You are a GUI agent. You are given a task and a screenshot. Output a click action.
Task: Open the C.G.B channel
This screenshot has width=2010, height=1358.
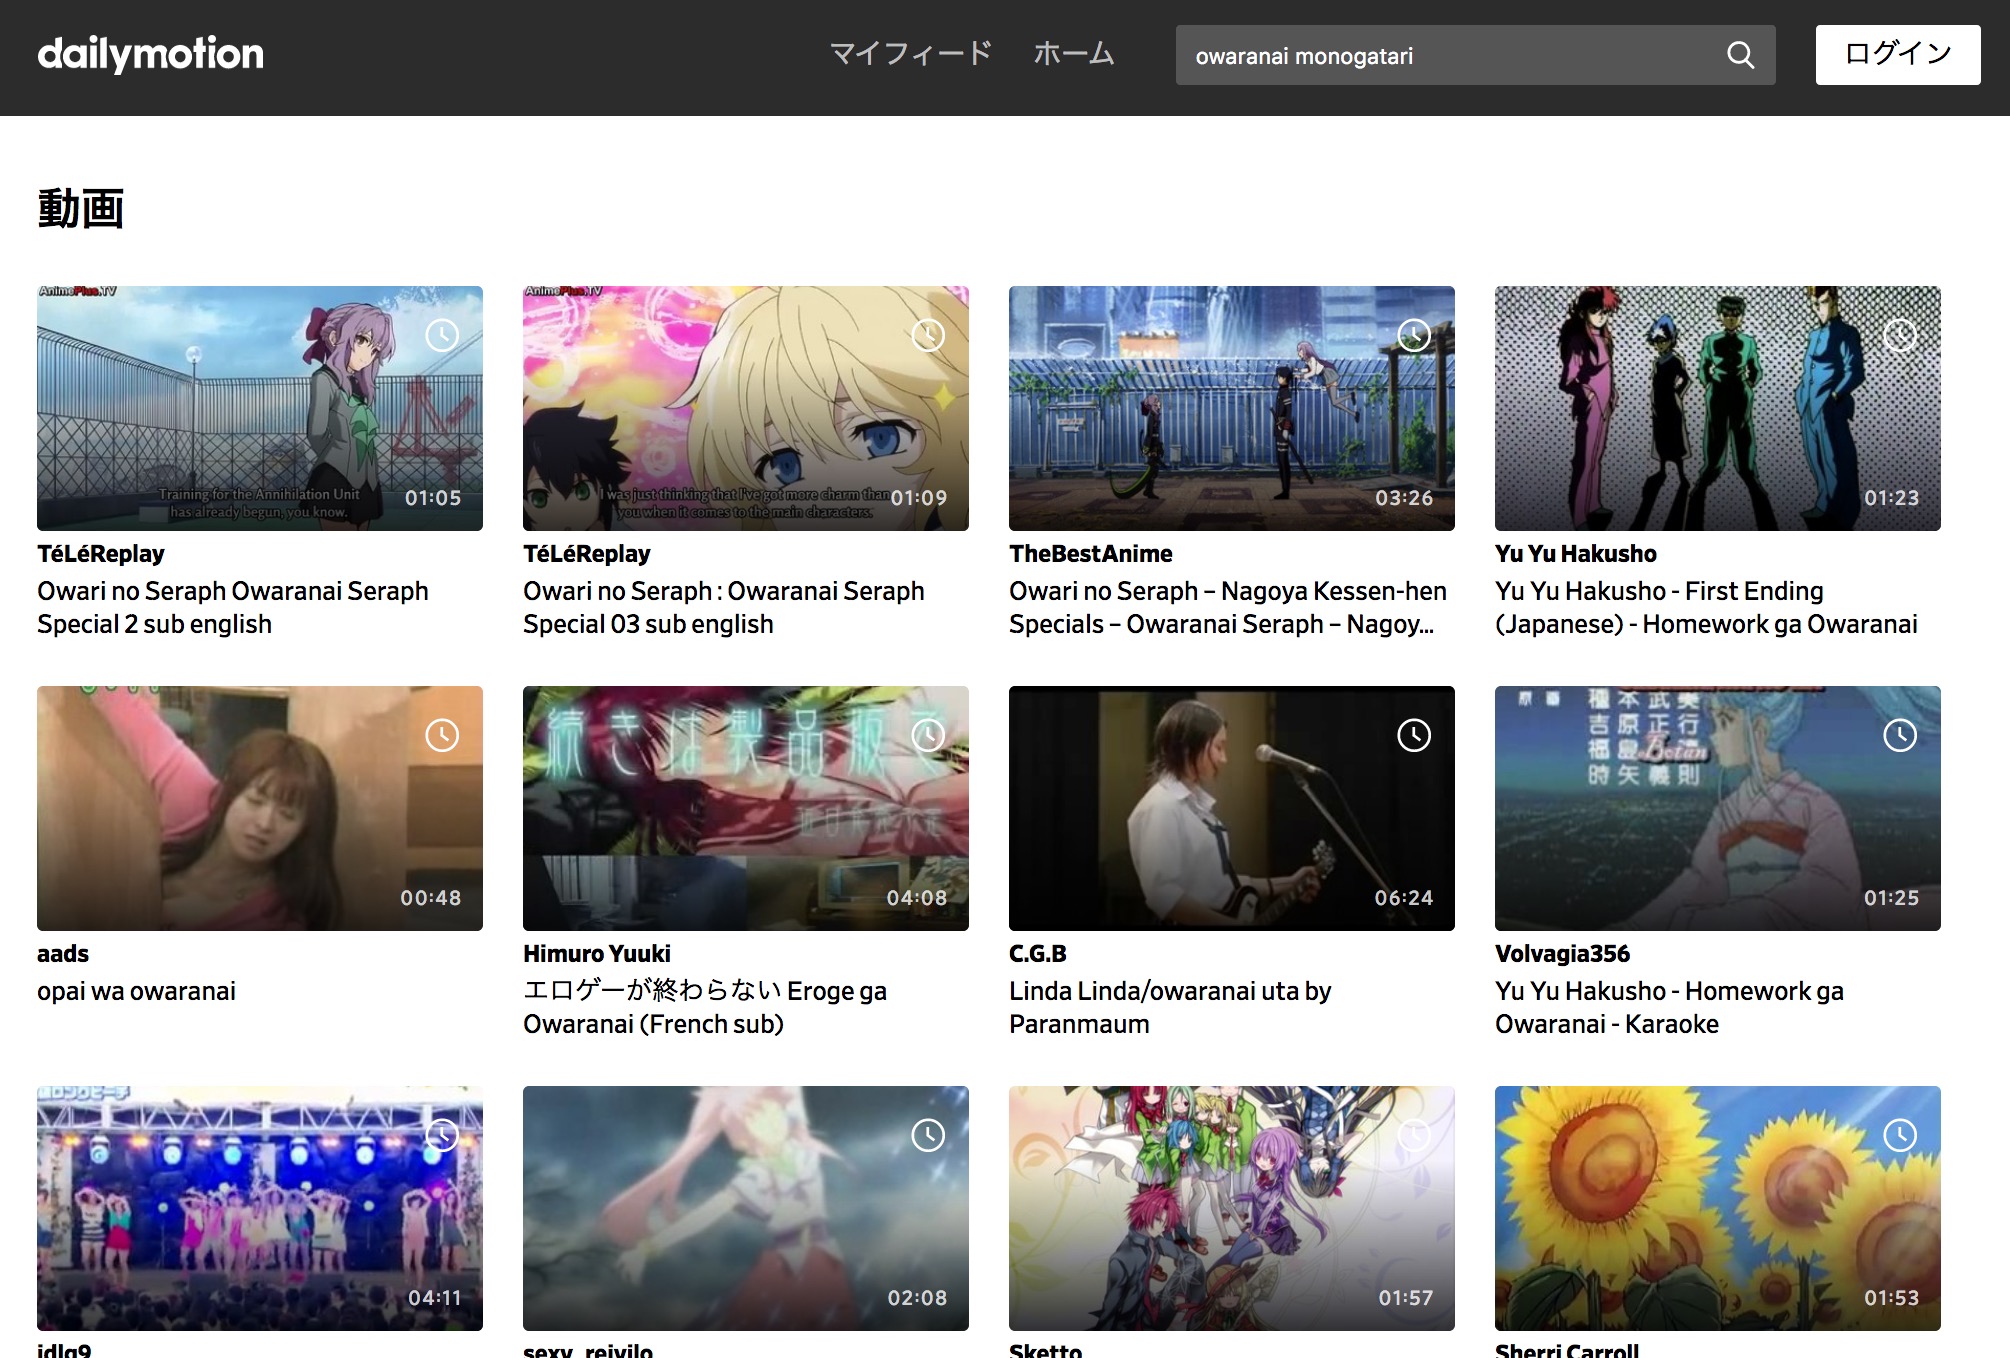point(1038,954)
